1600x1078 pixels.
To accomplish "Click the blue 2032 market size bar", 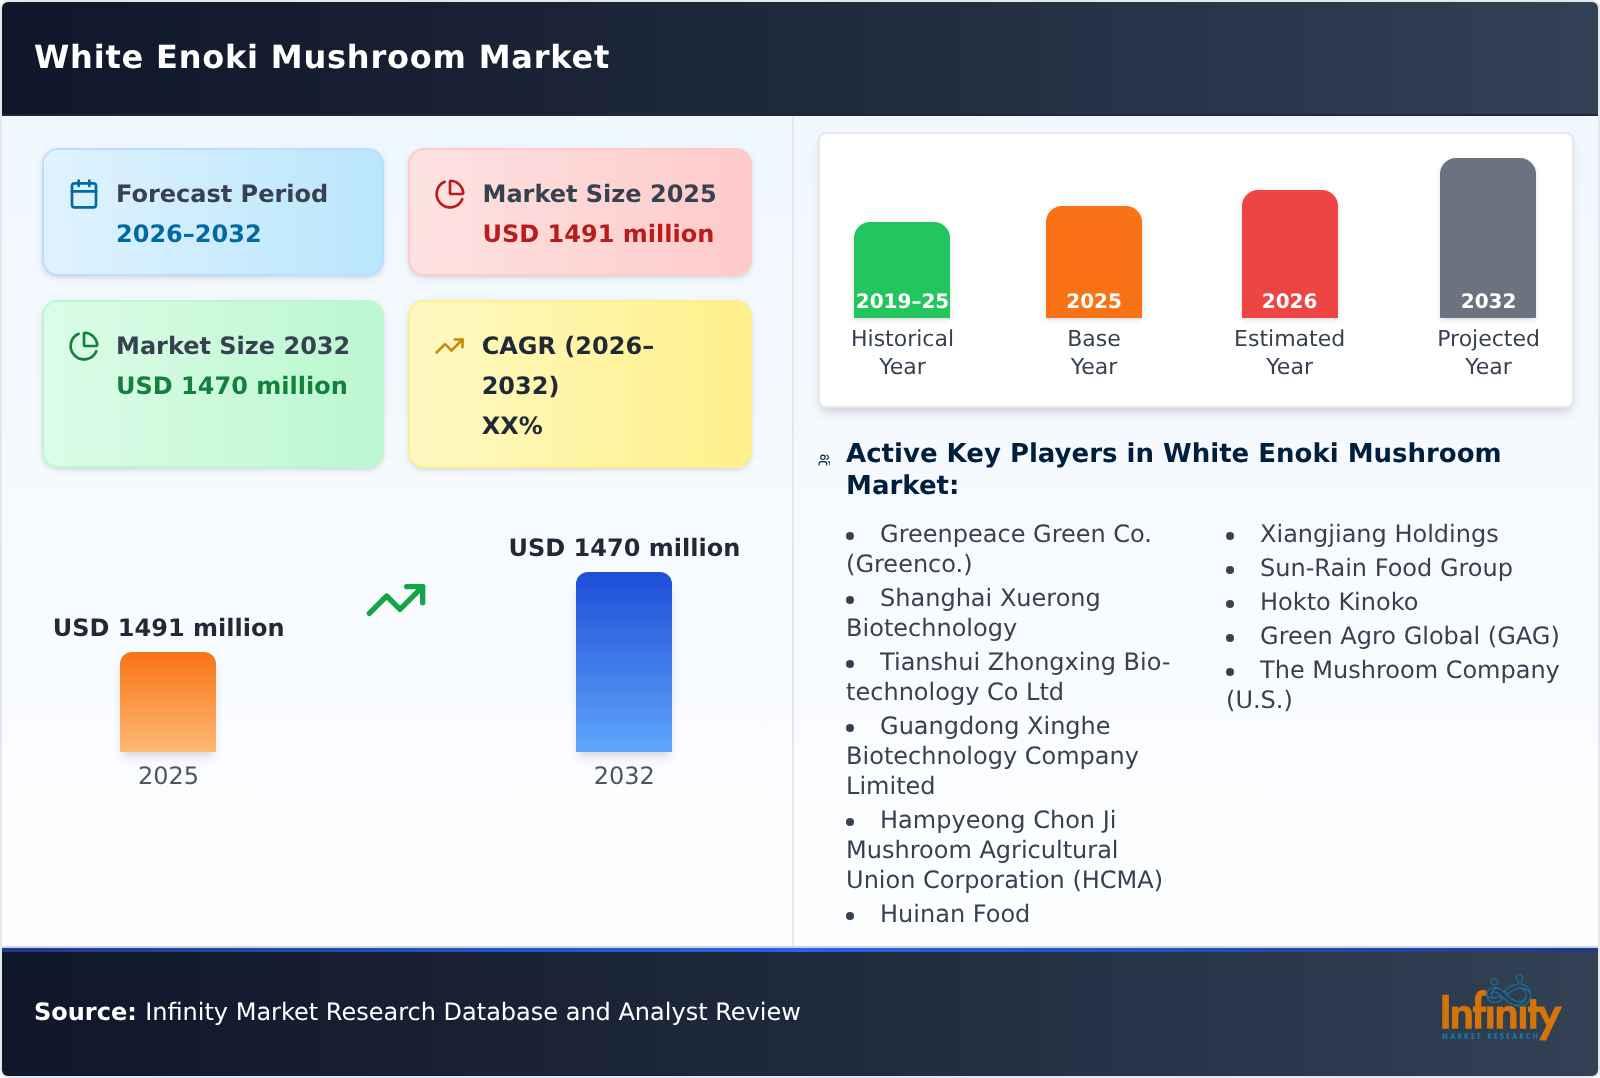I will (x=623, y=662).
